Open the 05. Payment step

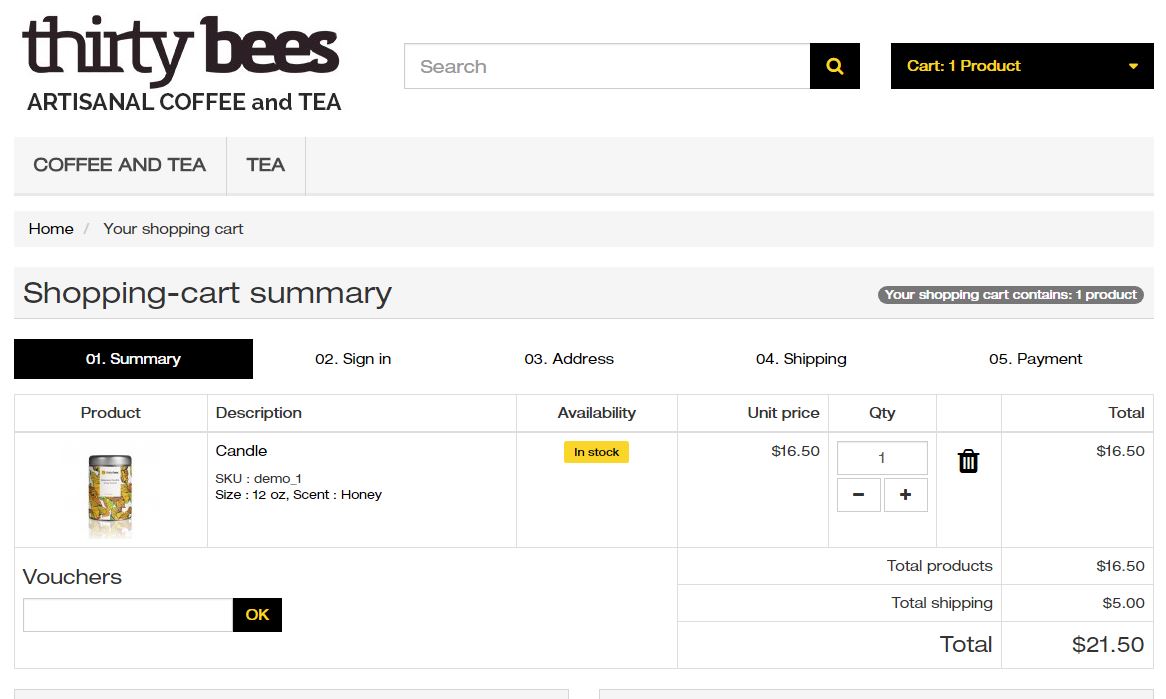(x=1035, y=359)
